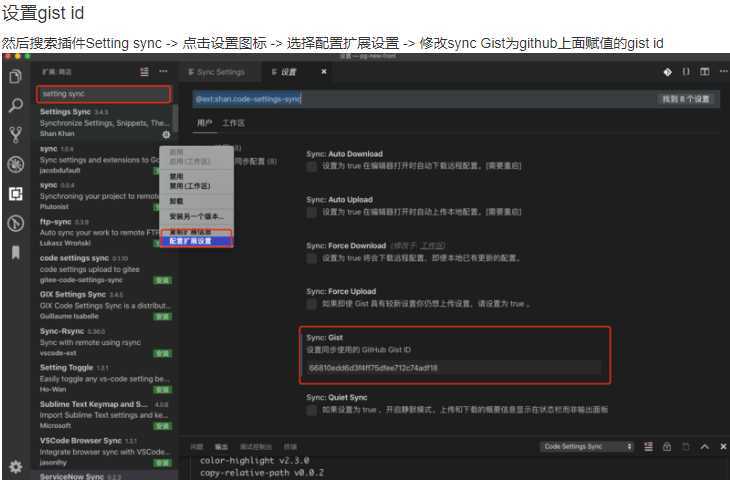The width and height of the screenshot is (730, 480).
Task: Open Source Control view in activity bar
Action: coord(15,135)
